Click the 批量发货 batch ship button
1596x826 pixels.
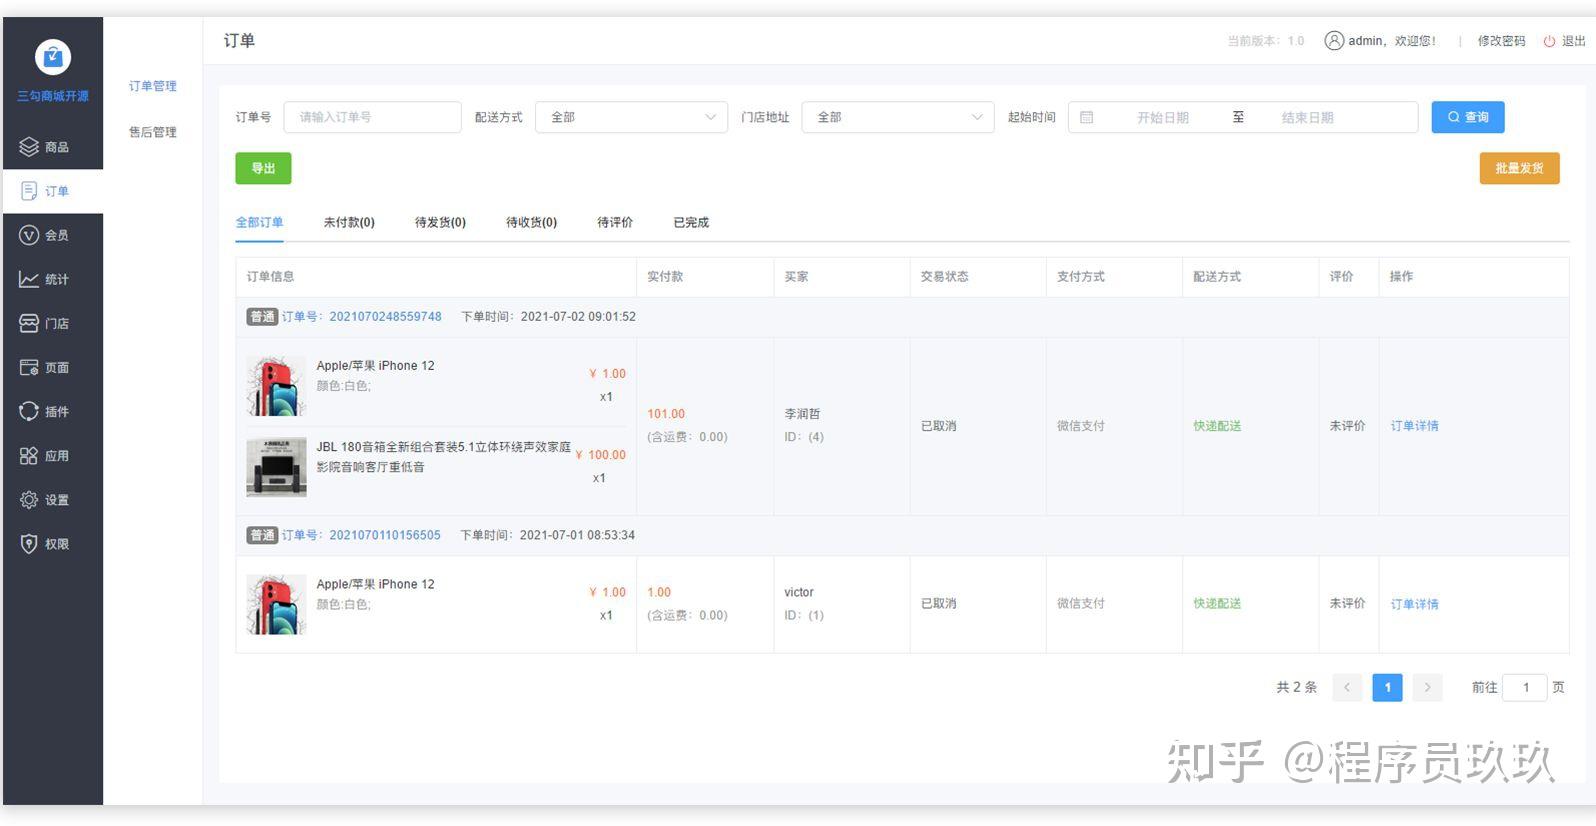click(x=1519, y=168)
